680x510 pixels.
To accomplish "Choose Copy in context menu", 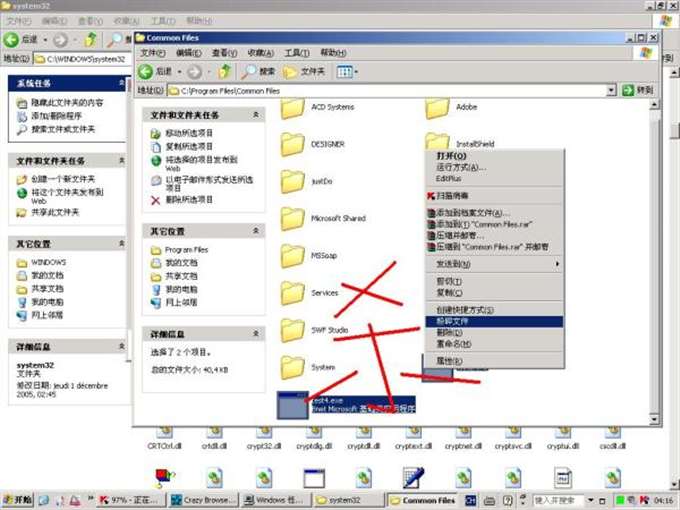I will click(x=494, y=293).
